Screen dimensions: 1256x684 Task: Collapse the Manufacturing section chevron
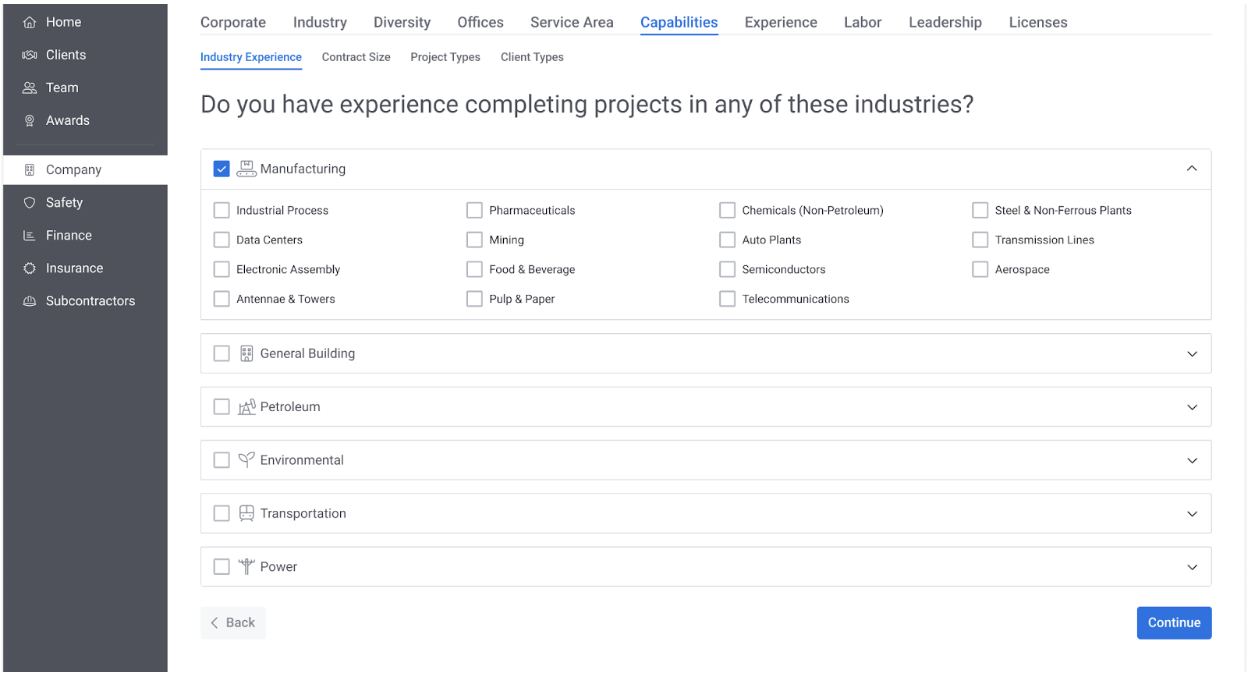1191,169
